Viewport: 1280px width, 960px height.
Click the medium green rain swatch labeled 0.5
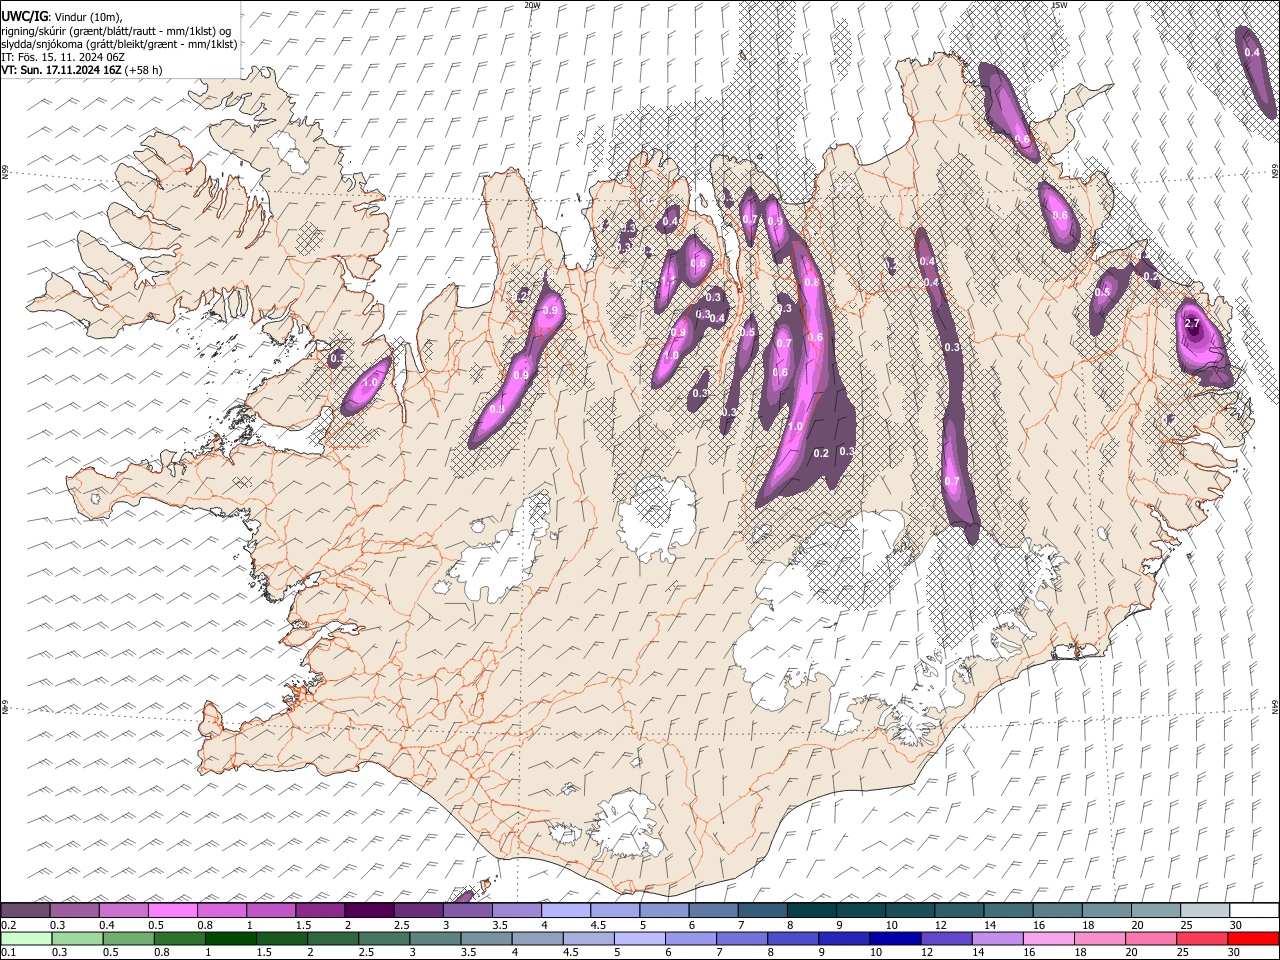(128, 938)
